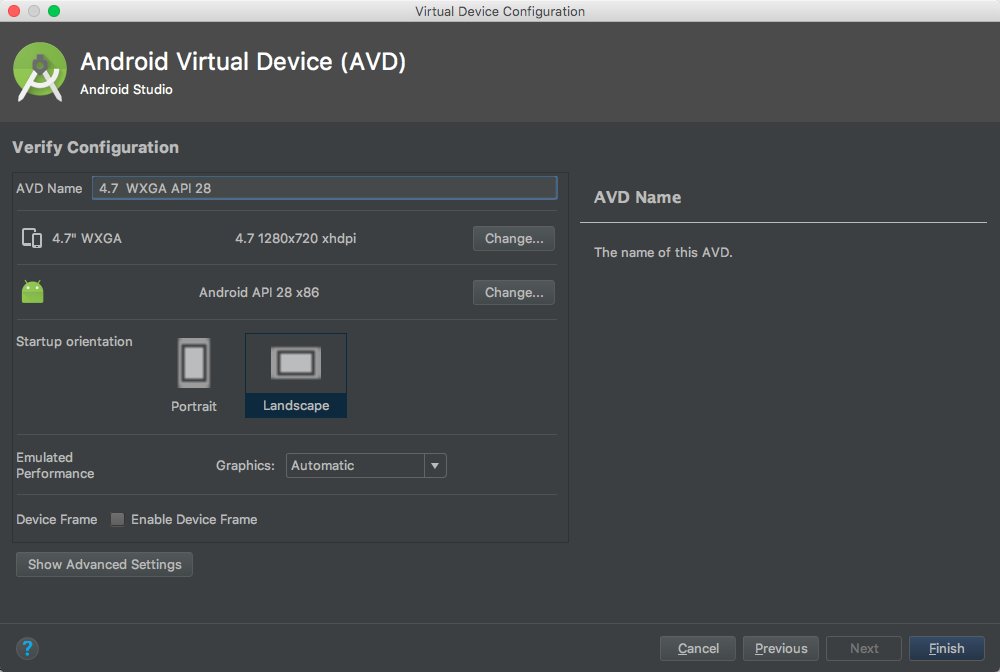Image resolution: width=1000 pixels, height=672 pixels.
Task: Click the Android API 28 x86 label
Action: coord(259,293)
